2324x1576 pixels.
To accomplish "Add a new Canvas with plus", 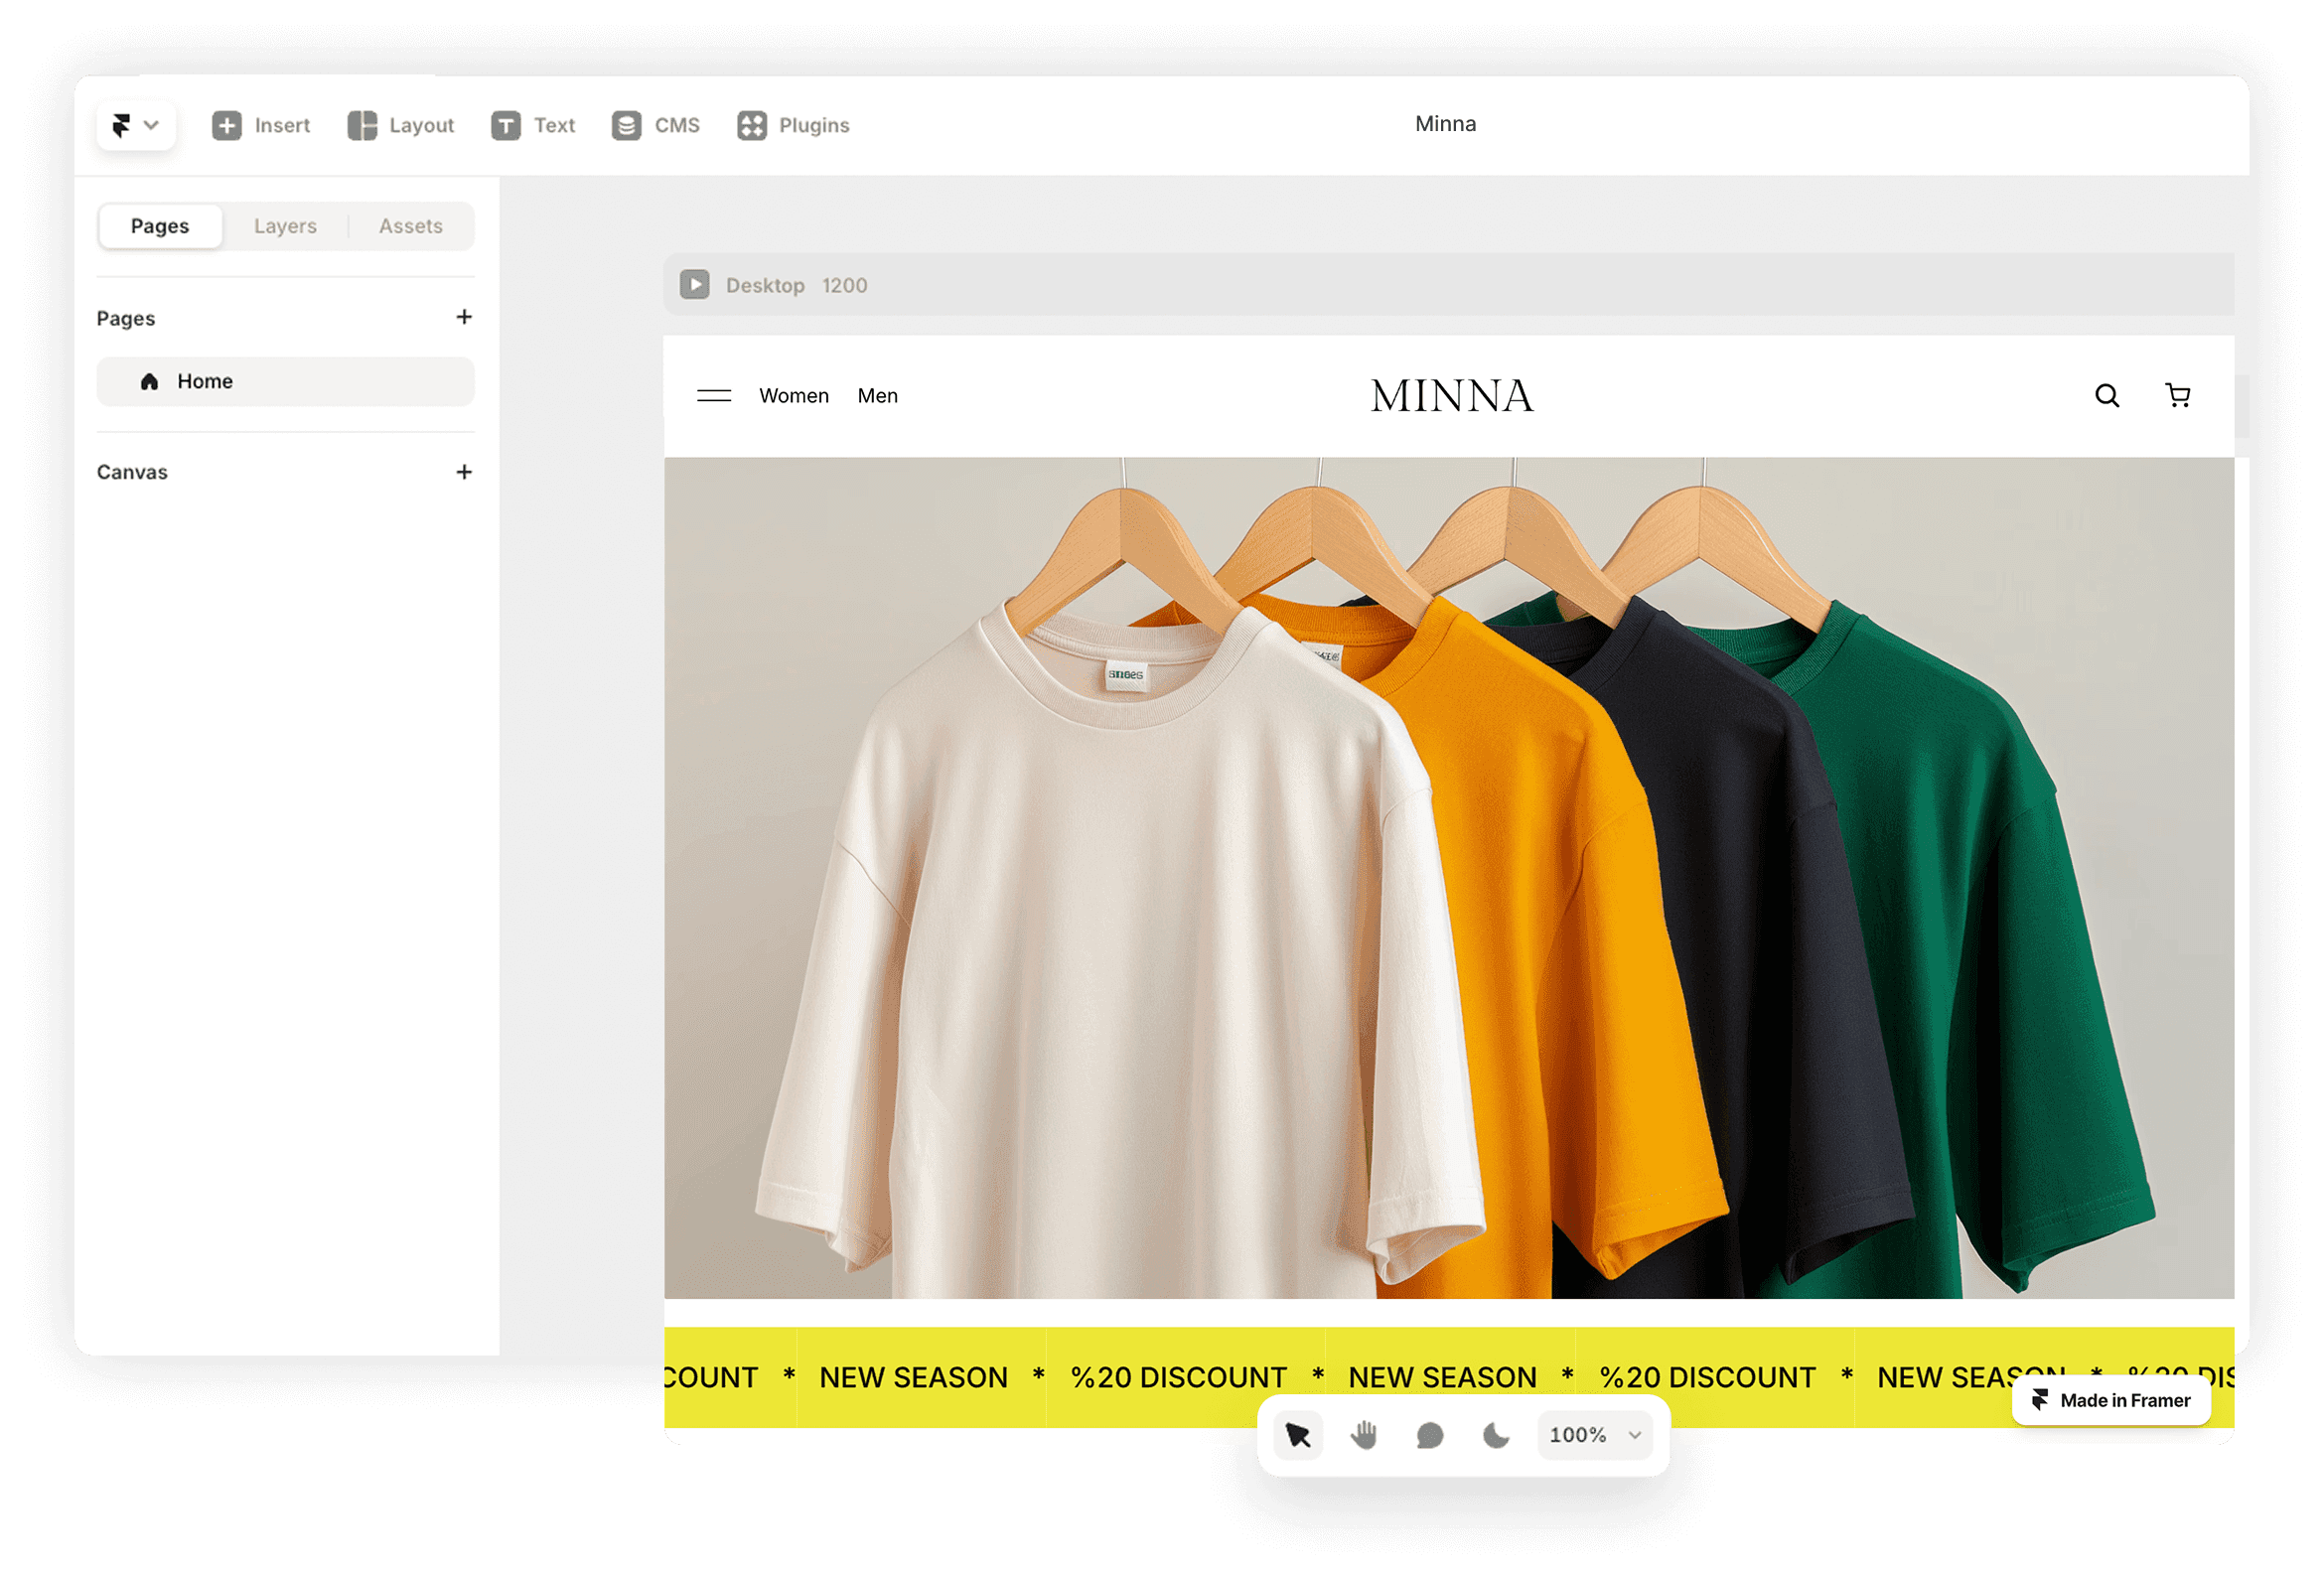I will (464, 472).
